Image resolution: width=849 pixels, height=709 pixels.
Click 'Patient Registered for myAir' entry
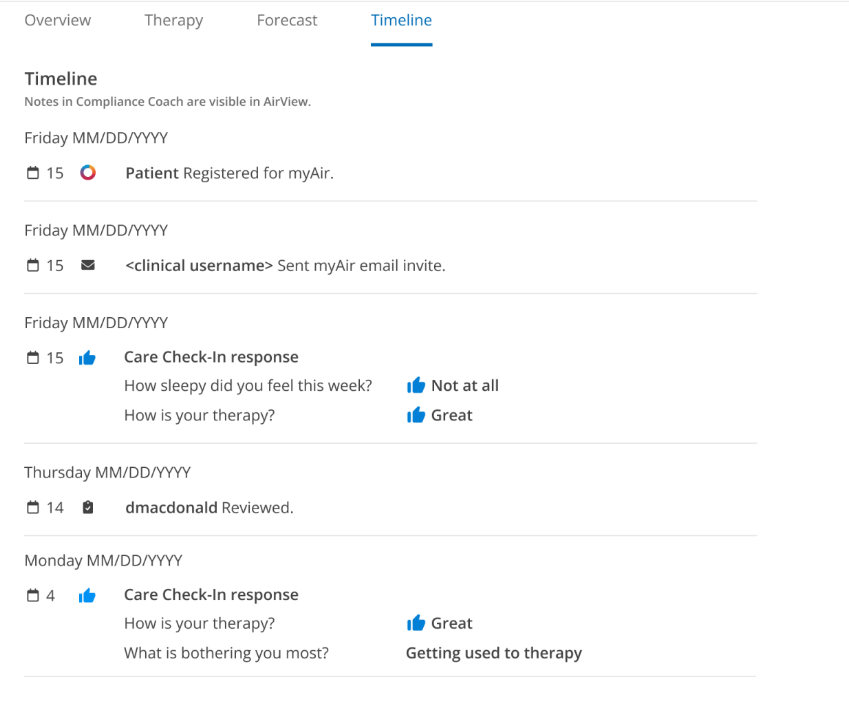229,173
